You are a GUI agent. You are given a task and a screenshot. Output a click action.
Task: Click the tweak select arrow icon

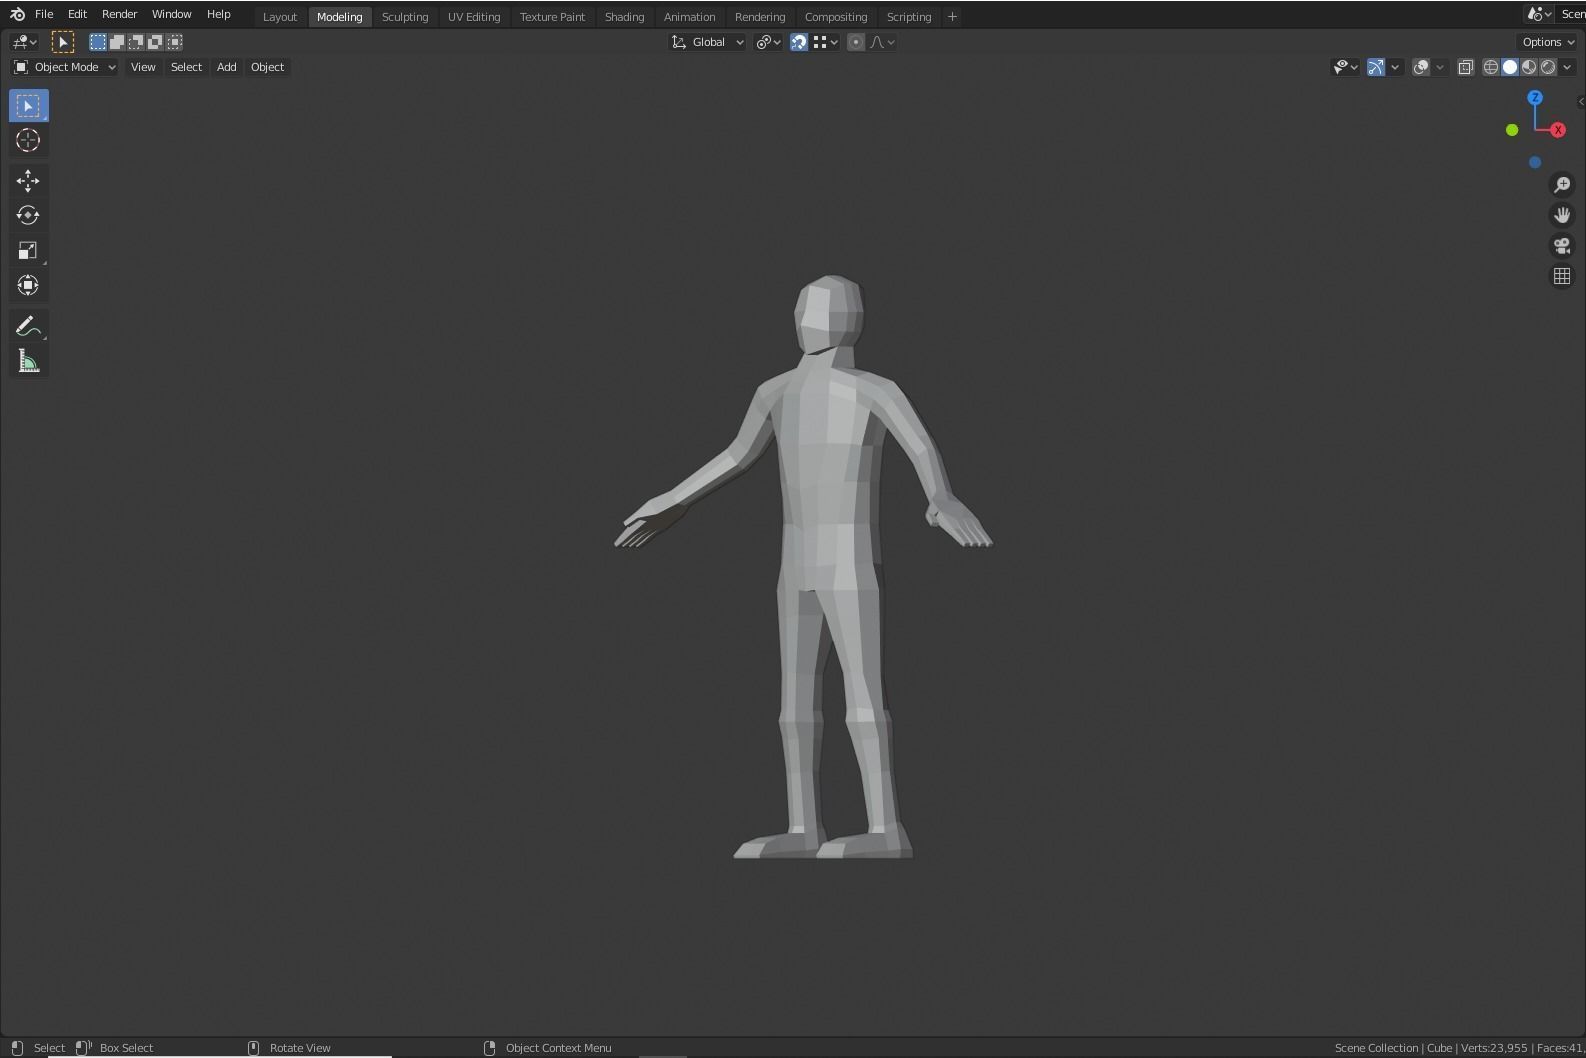63,42
